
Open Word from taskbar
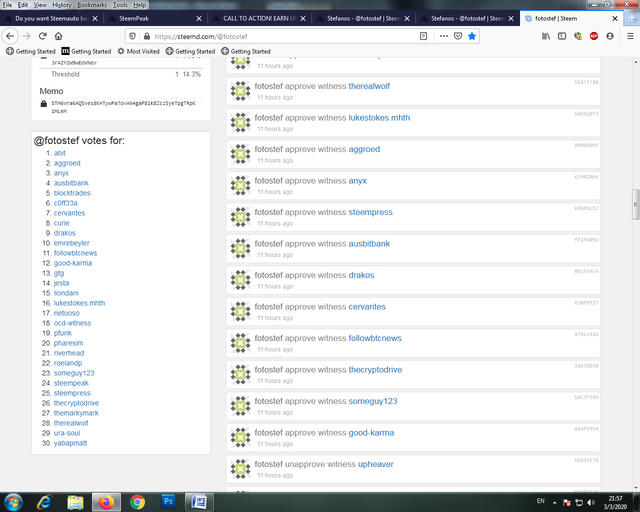pyautogui.click(x=199, y=502)
